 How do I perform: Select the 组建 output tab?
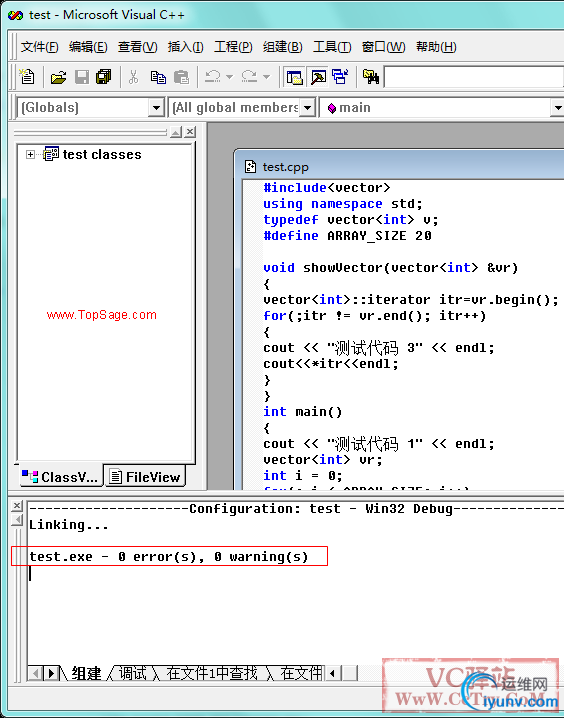pos(86,673)
